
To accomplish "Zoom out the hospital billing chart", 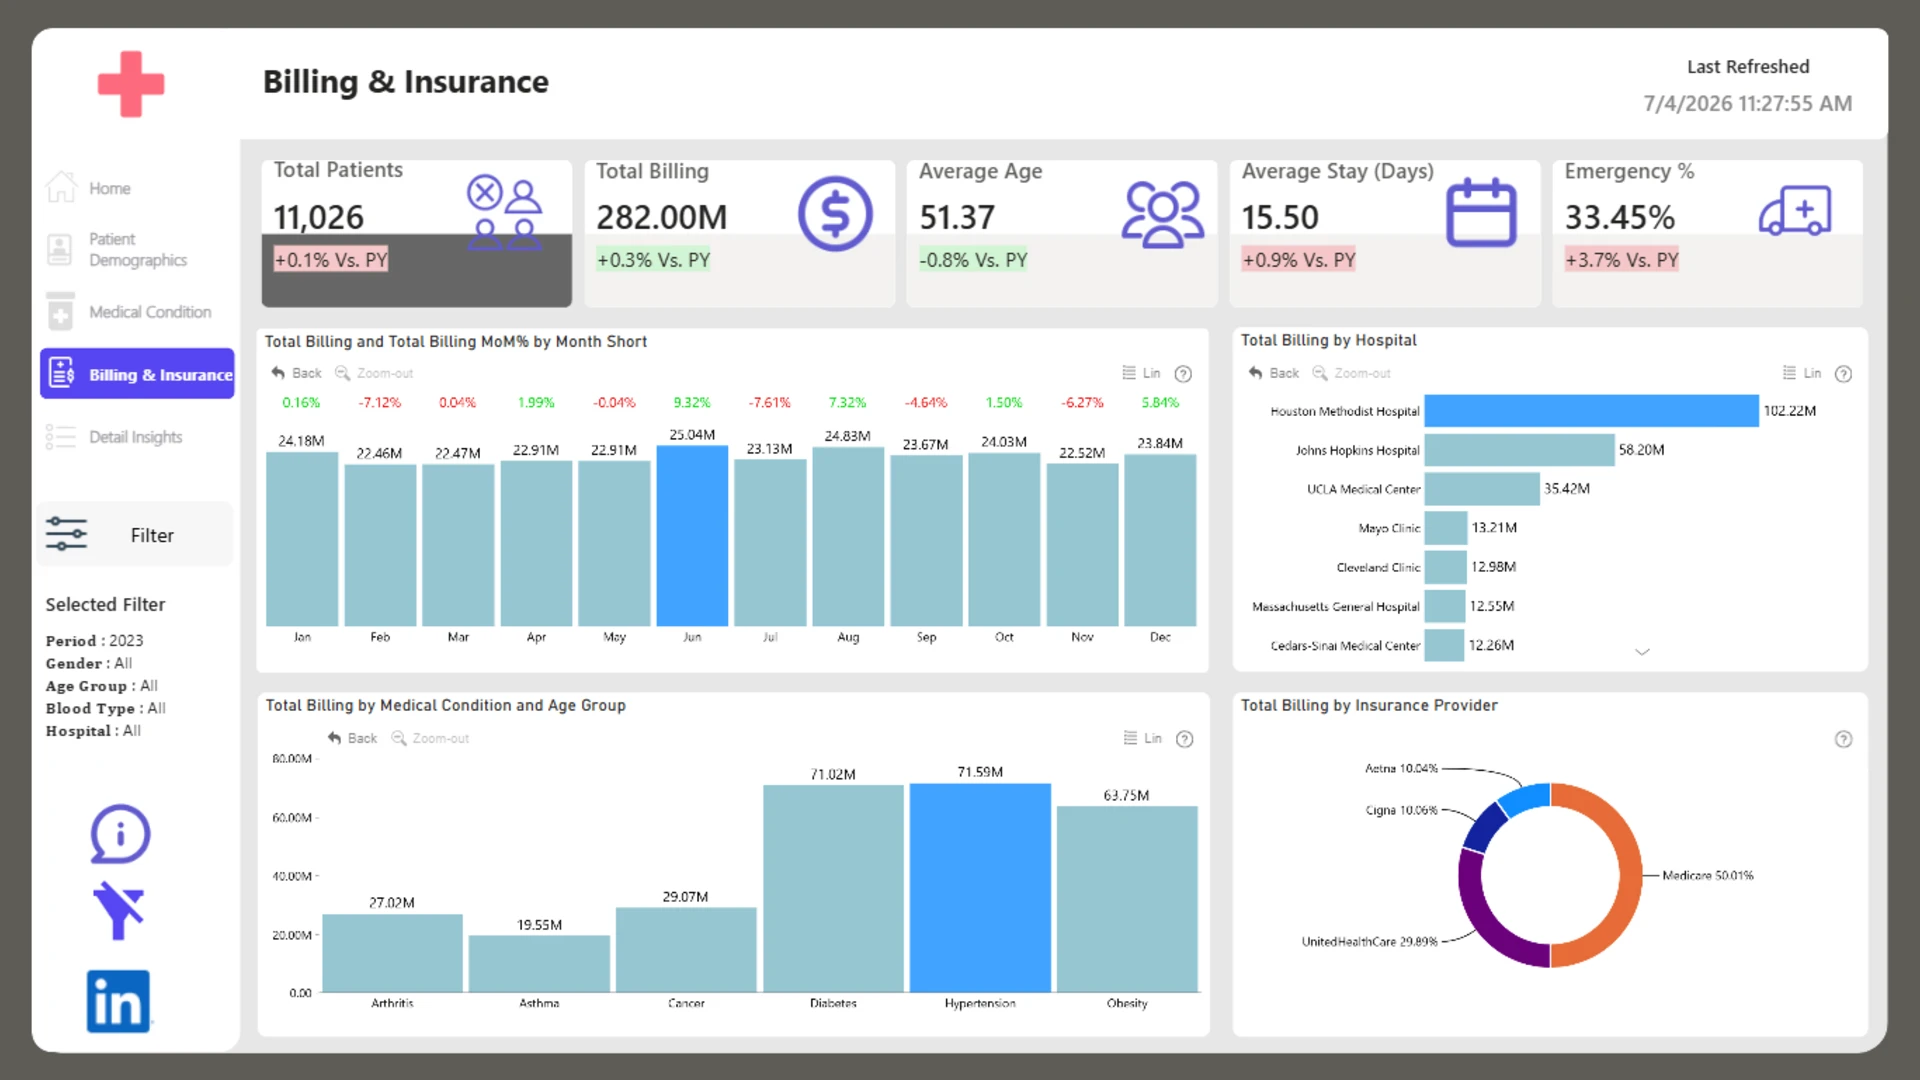I will [1351, 373].
